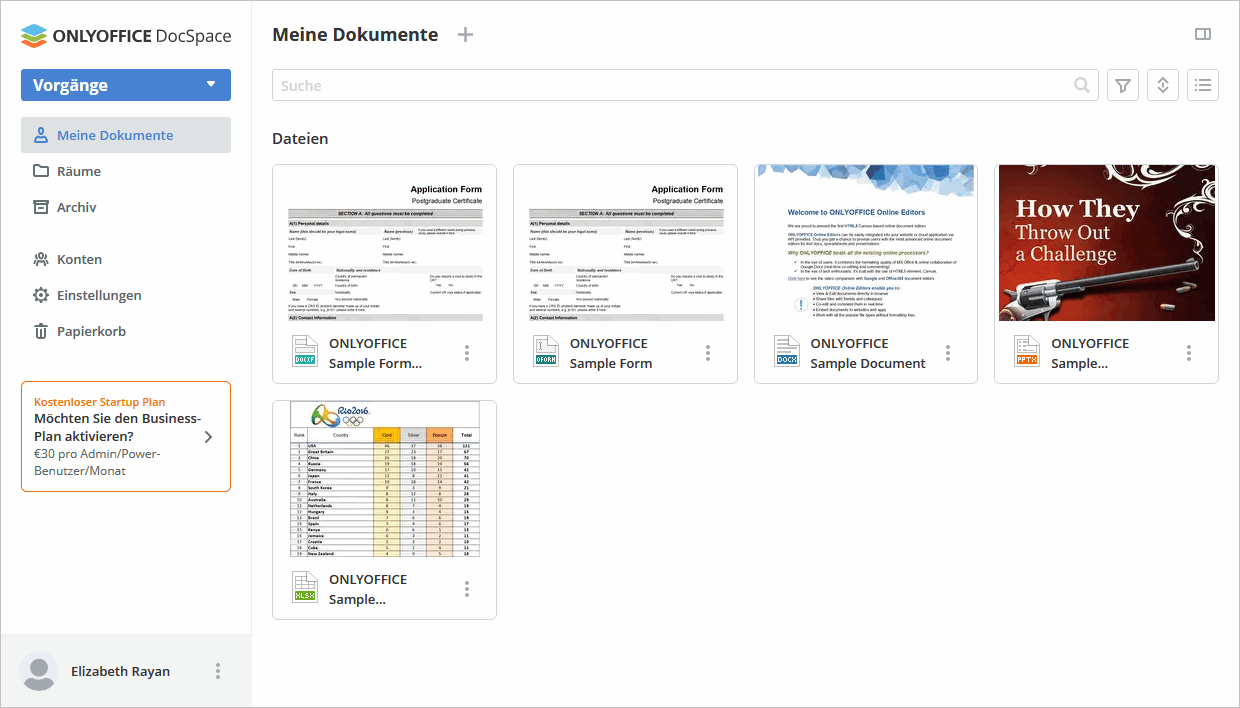1240x708 pixels.
Task: Click into the Suche search field
Action: tap(685, 85)
